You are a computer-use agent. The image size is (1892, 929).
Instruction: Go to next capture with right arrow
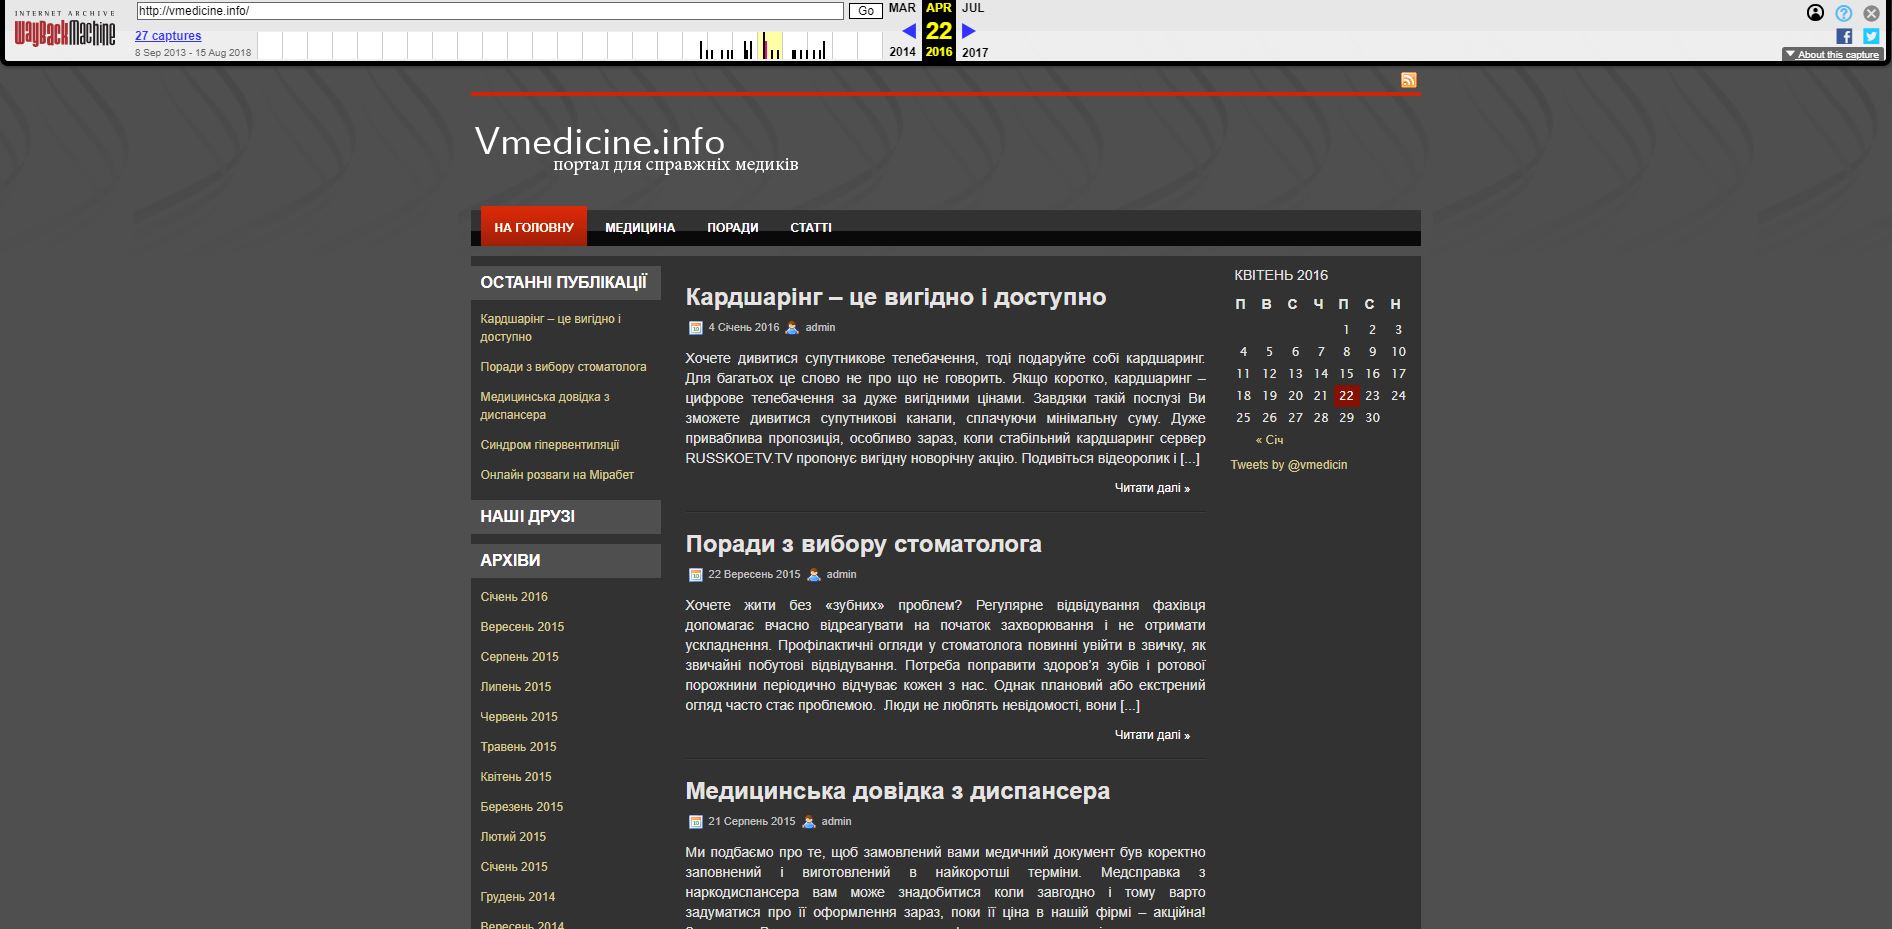pos(968,31)
